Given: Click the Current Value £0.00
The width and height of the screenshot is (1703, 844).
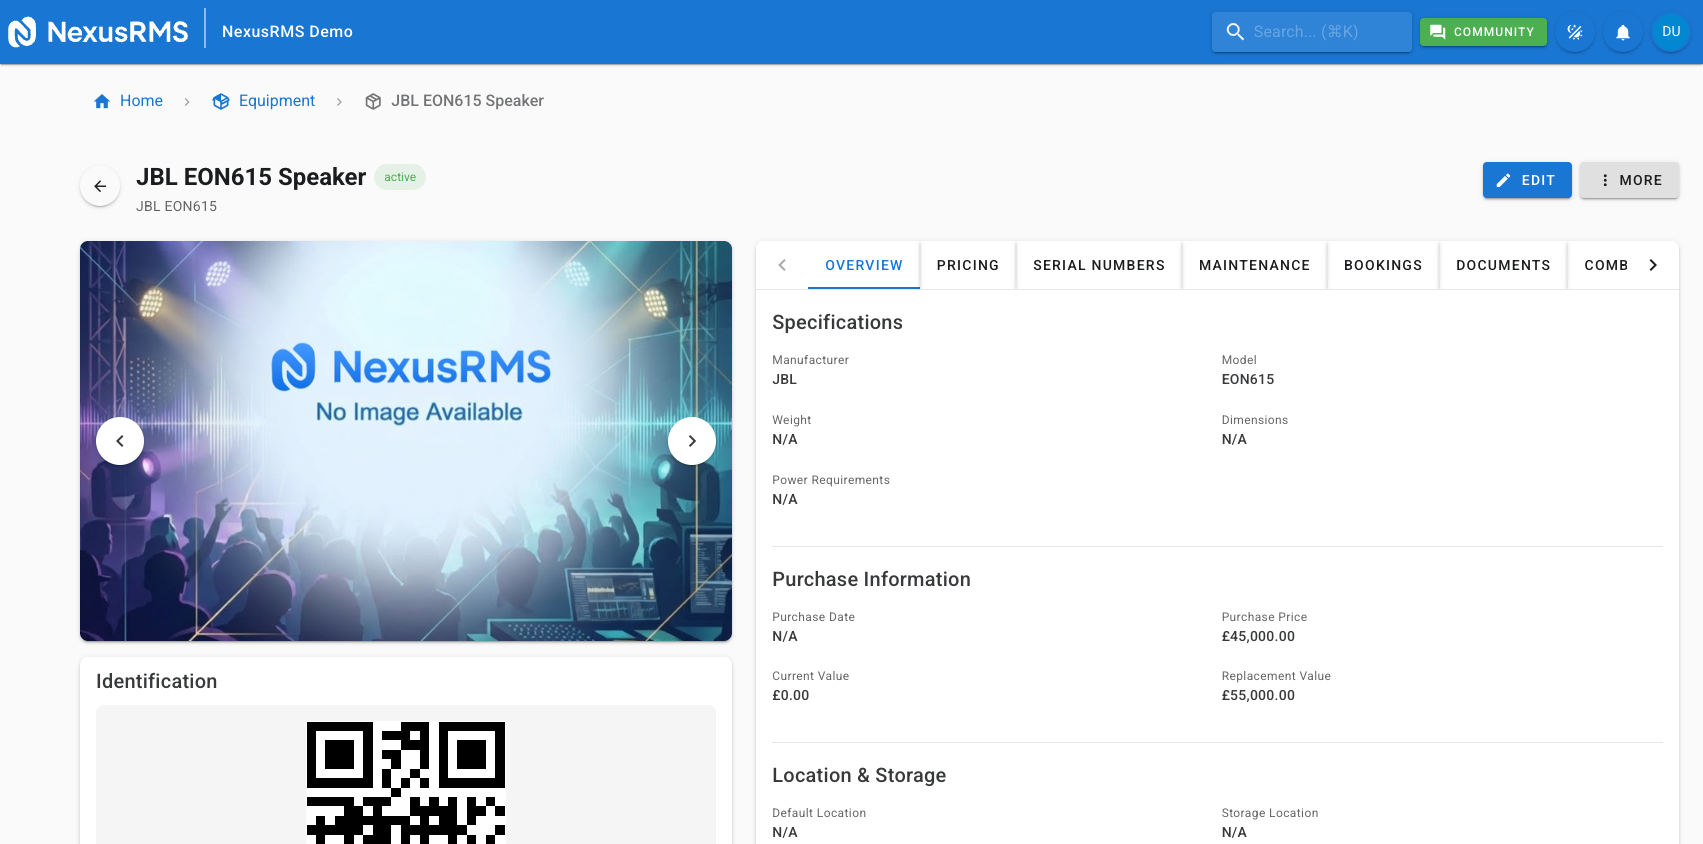Looking at the screenshot, I should click(791, 695).
